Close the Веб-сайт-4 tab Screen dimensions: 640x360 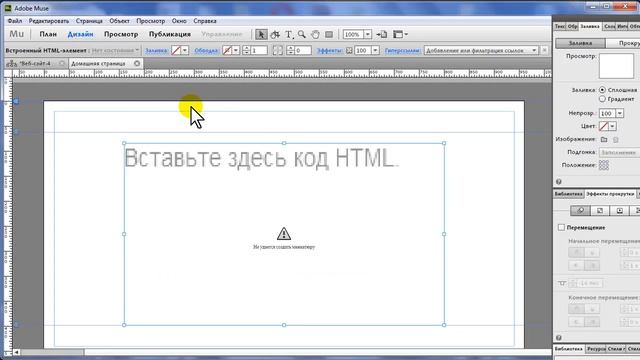(x=62, y=63)
